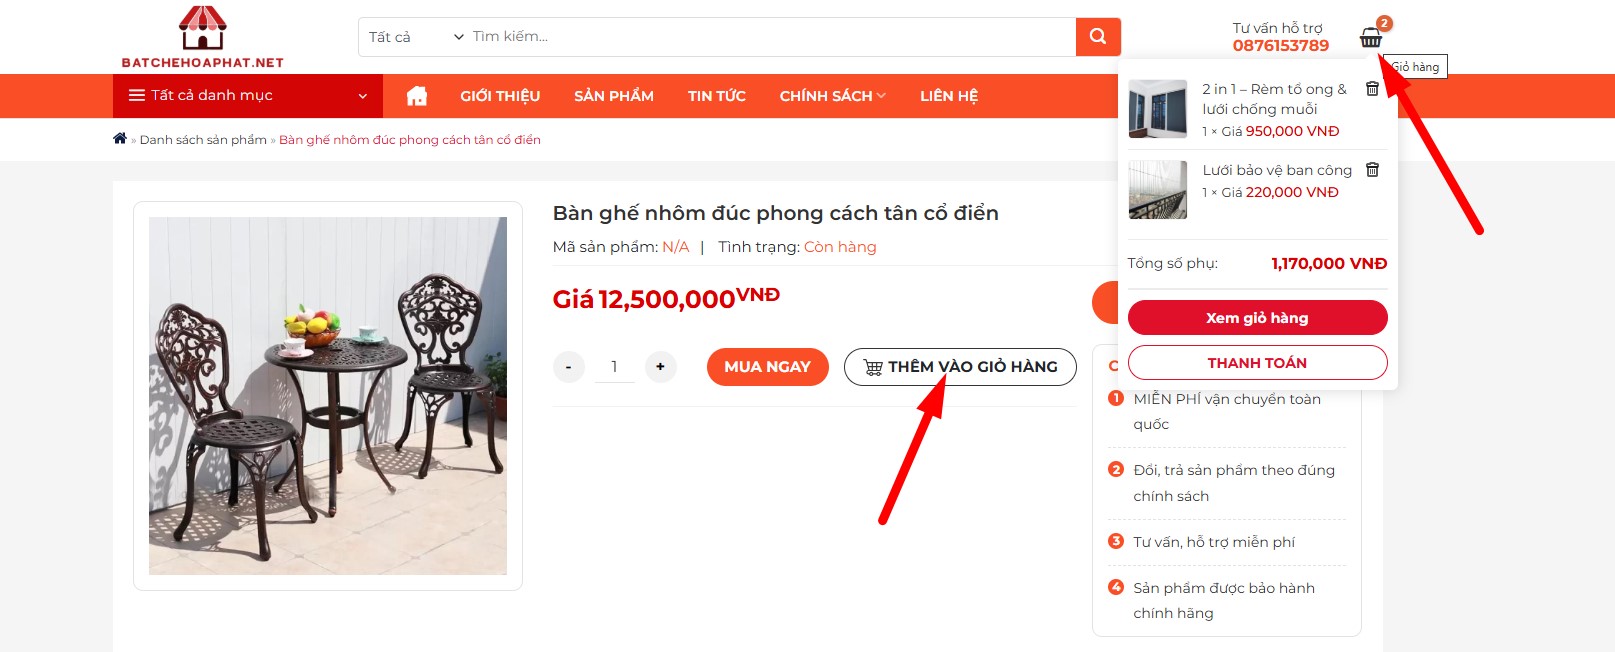Delete Lưới bảo vệ ban công from the cart
This screenshot has height=652, width=1615.
point(1372,170)
